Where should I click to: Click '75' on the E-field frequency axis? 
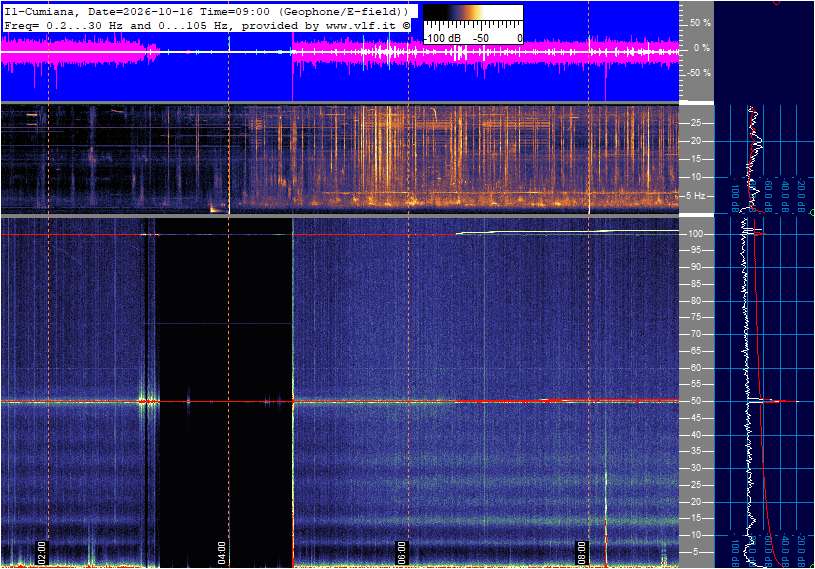coord(695,317)
